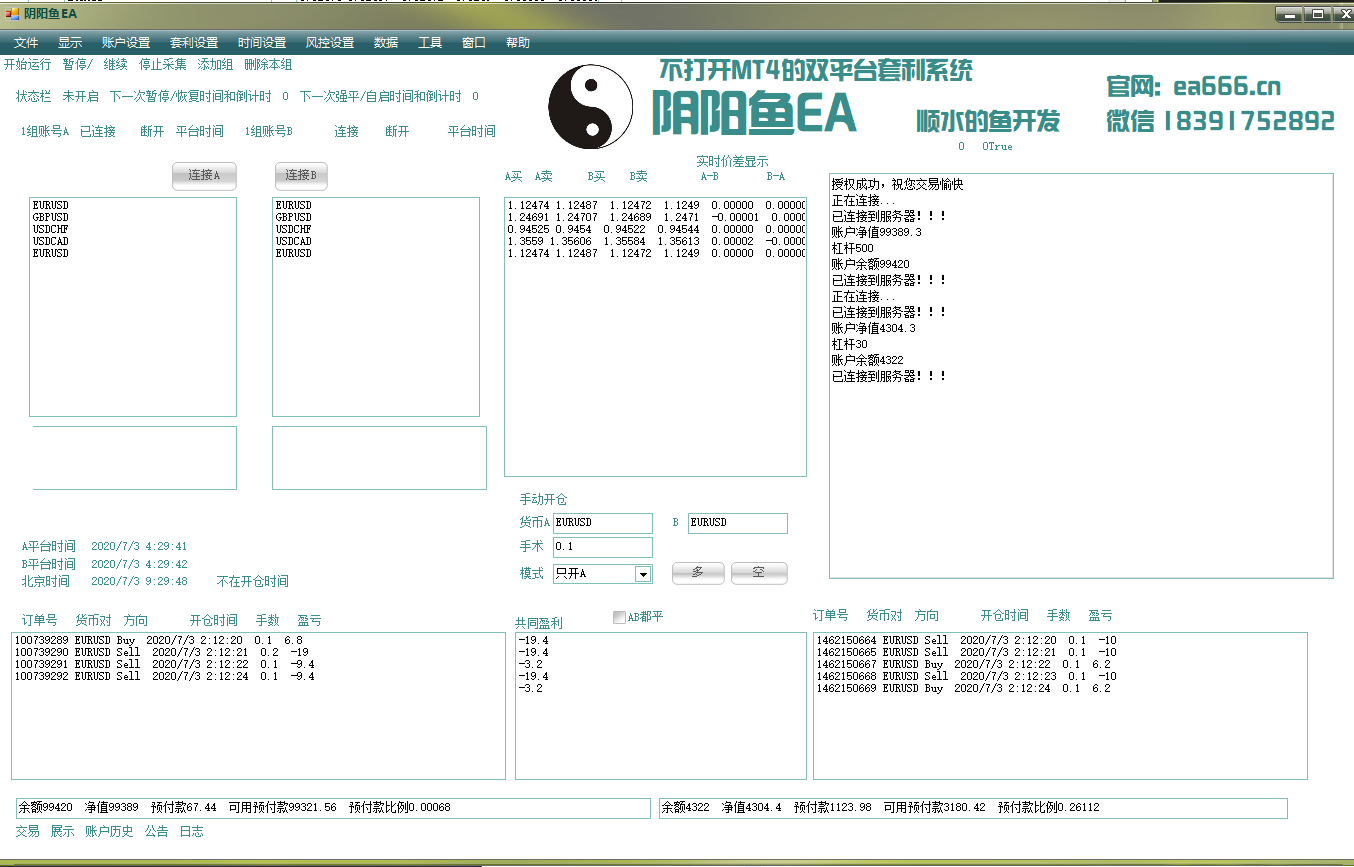Select order 1462150668 row
The width and height of the screenshot is (1354, 867).
pyautogui.click(x=1060, y=676)
